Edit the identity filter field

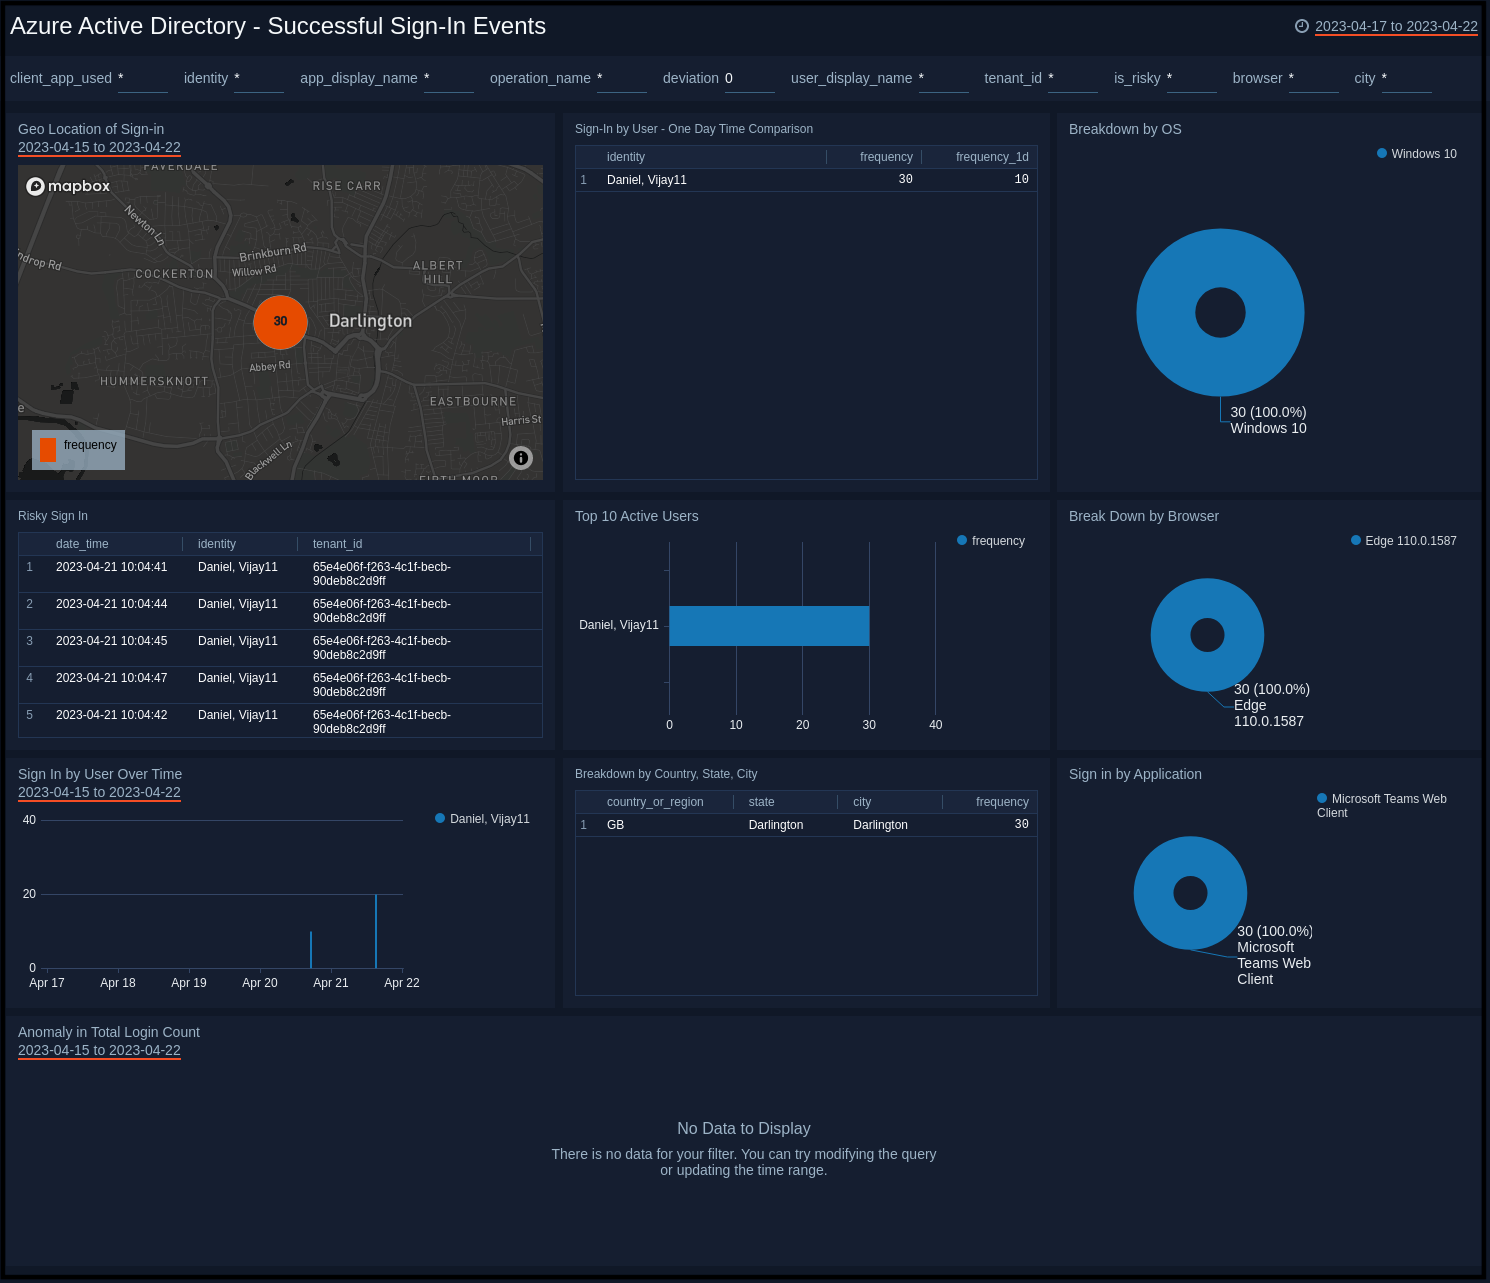(x=259, y=79)
